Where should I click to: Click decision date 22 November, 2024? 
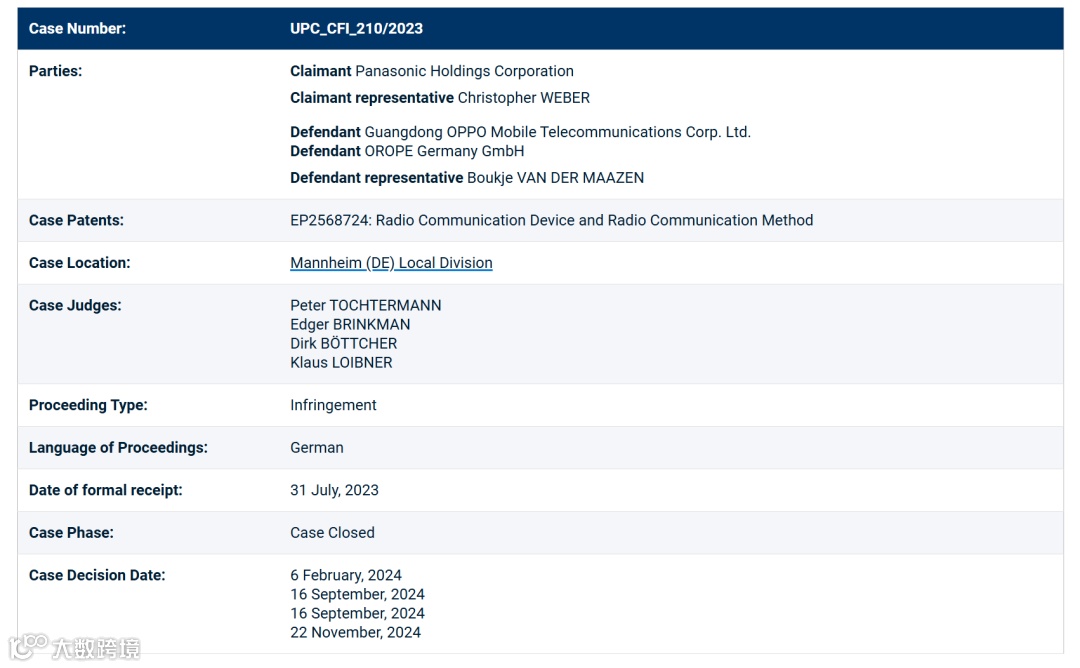click(x=355, y=632)
